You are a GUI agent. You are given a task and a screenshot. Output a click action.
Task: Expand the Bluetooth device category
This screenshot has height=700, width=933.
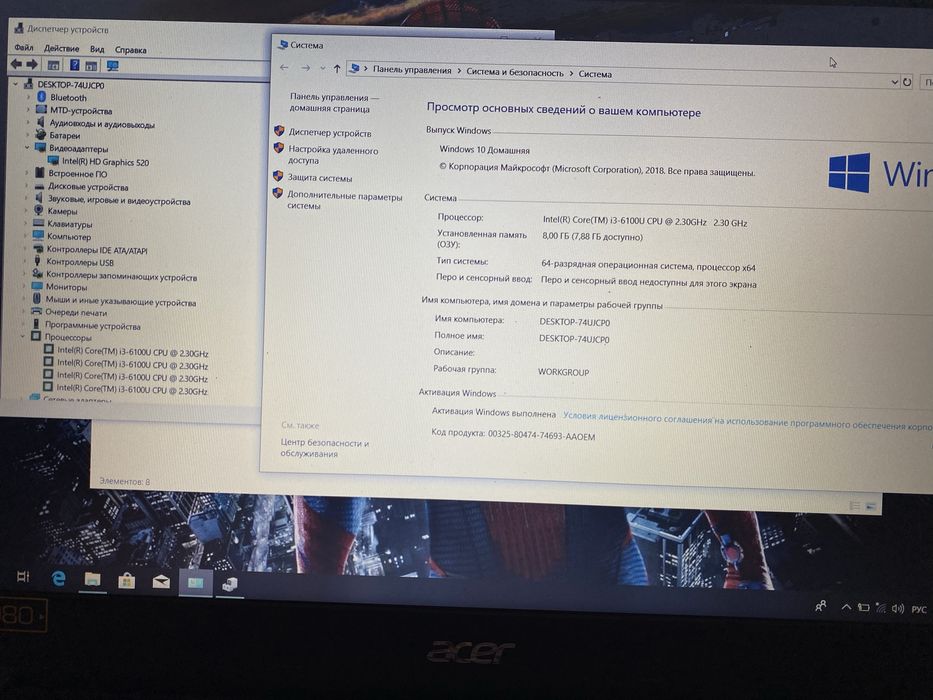(x=28, y=97)
